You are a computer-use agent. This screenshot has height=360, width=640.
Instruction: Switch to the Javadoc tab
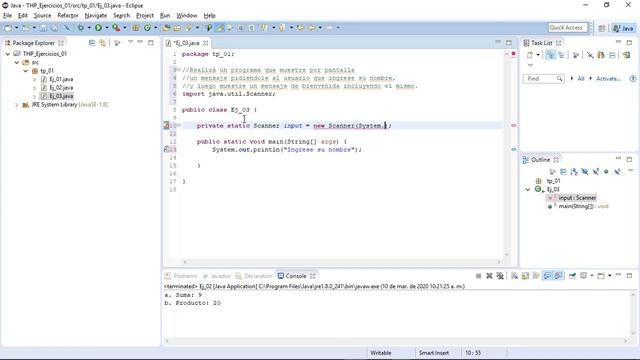click(217, 276)
